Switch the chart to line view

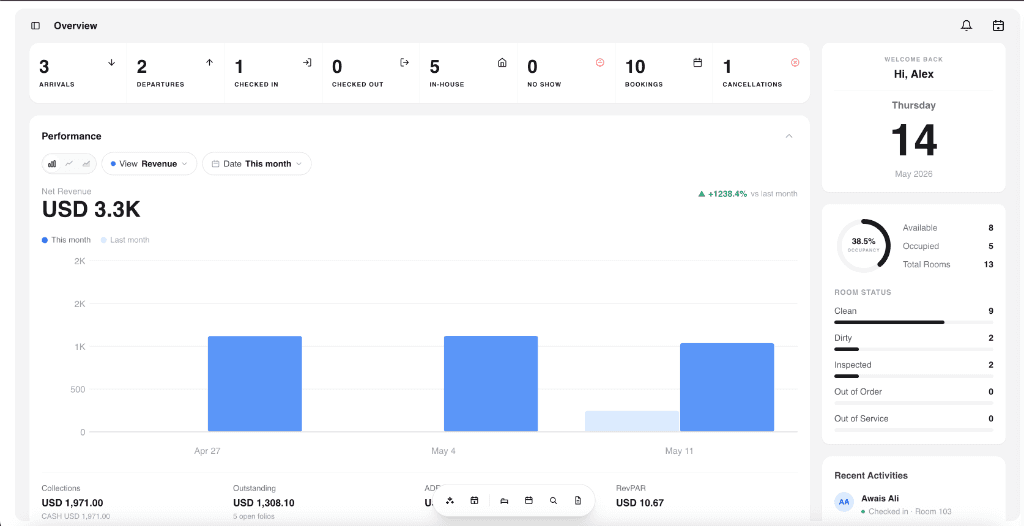69,164
